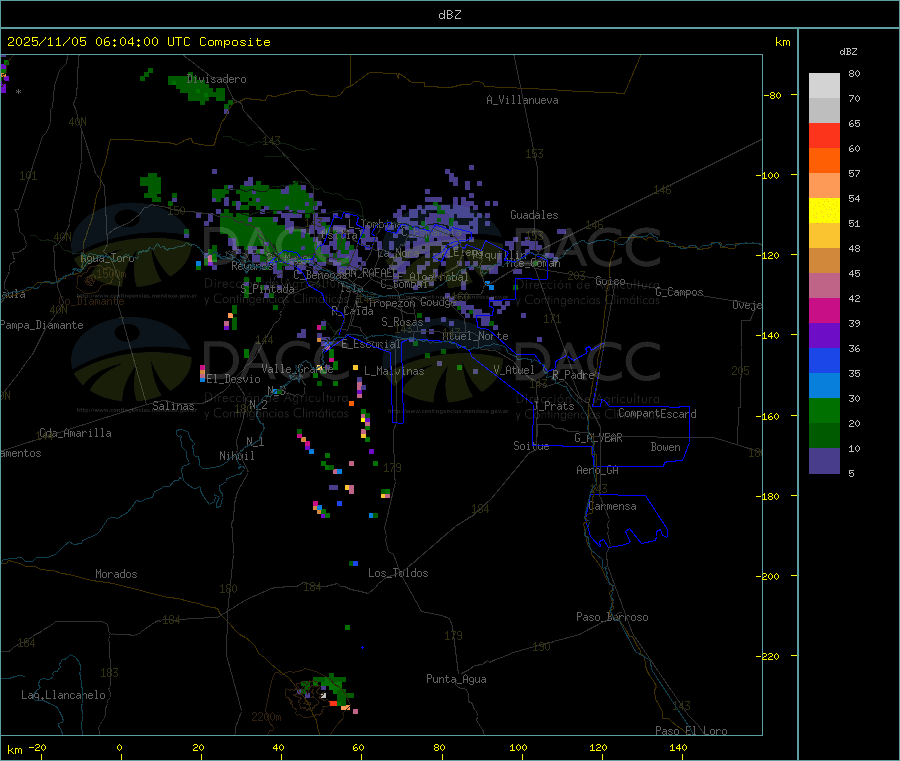Viewport: 900px width, 761px height.
Task: Click the green 30 dBZ legend swatch
Action: (x=824, y=410)
